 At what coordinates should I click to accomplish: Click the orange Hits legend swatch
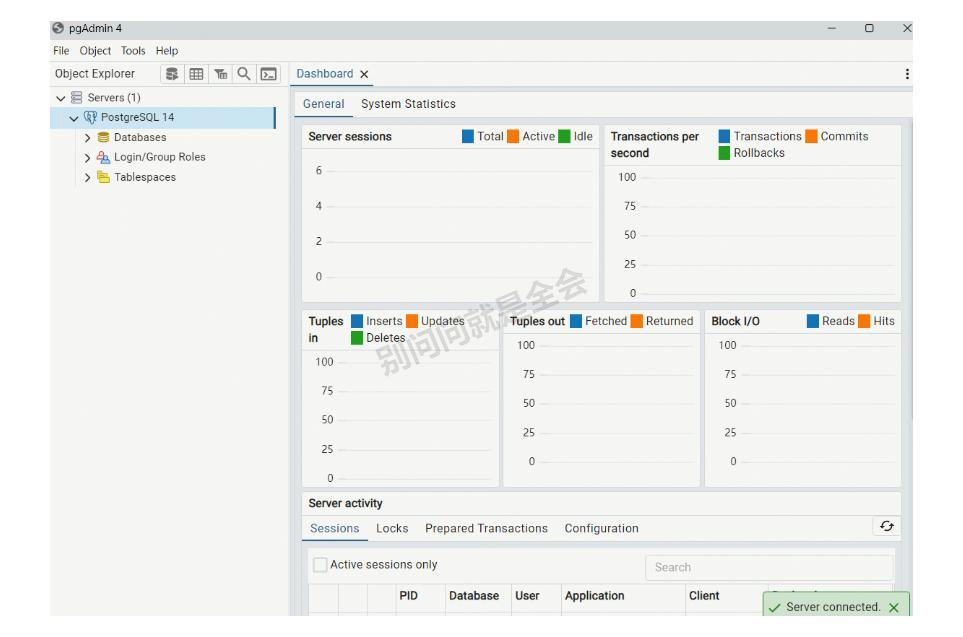click(864, 321)
